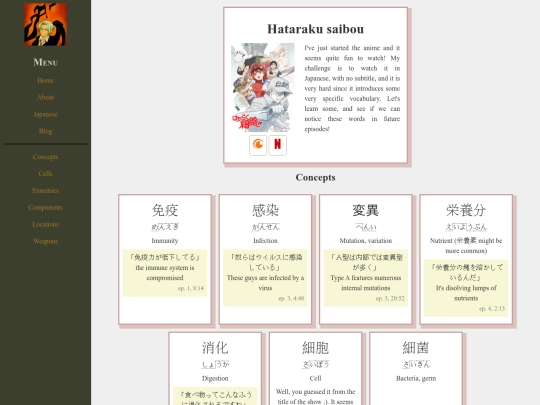
Task: Open the Hataraku saibou poster image
Action: click(x=263, y=87)
